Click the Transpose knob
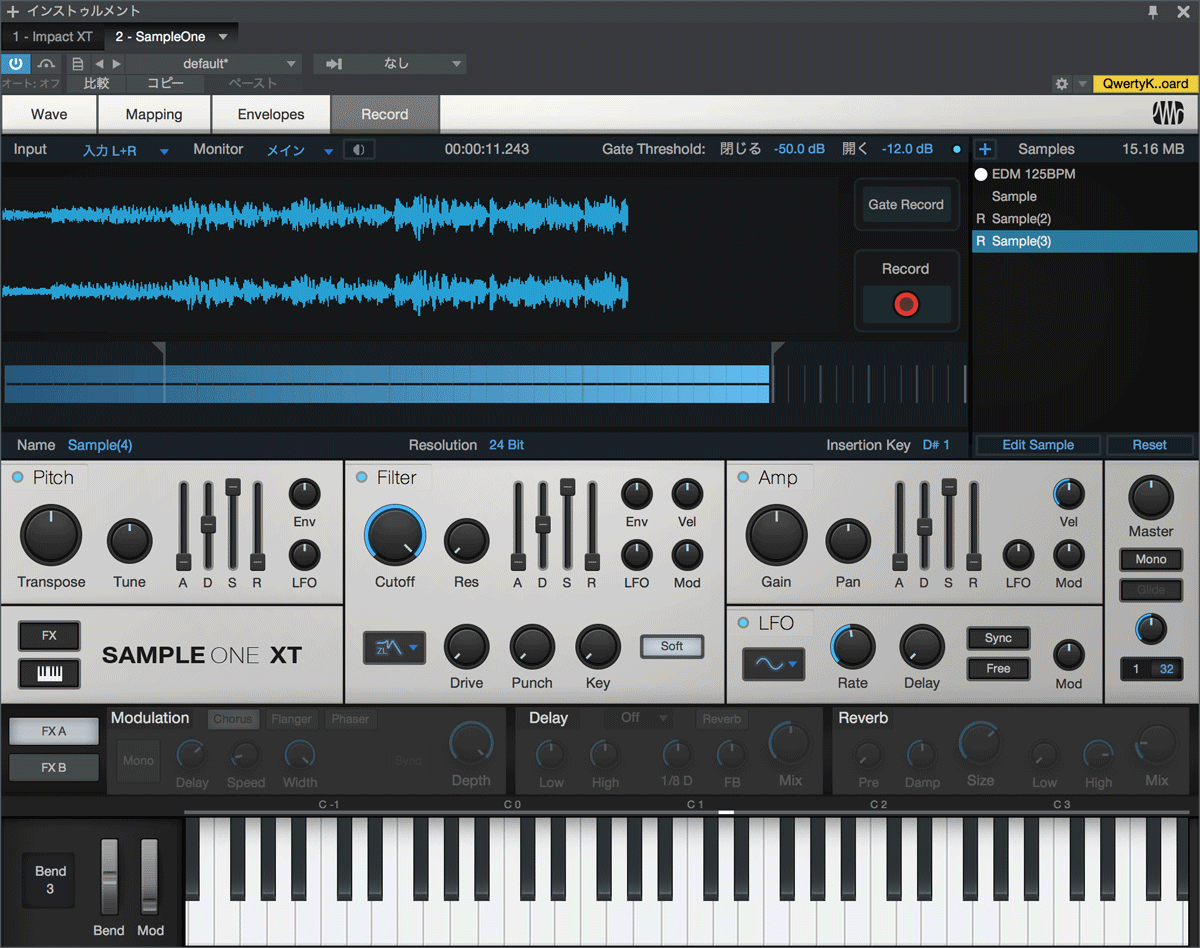 pyautogui.click(x=51, y=535)
